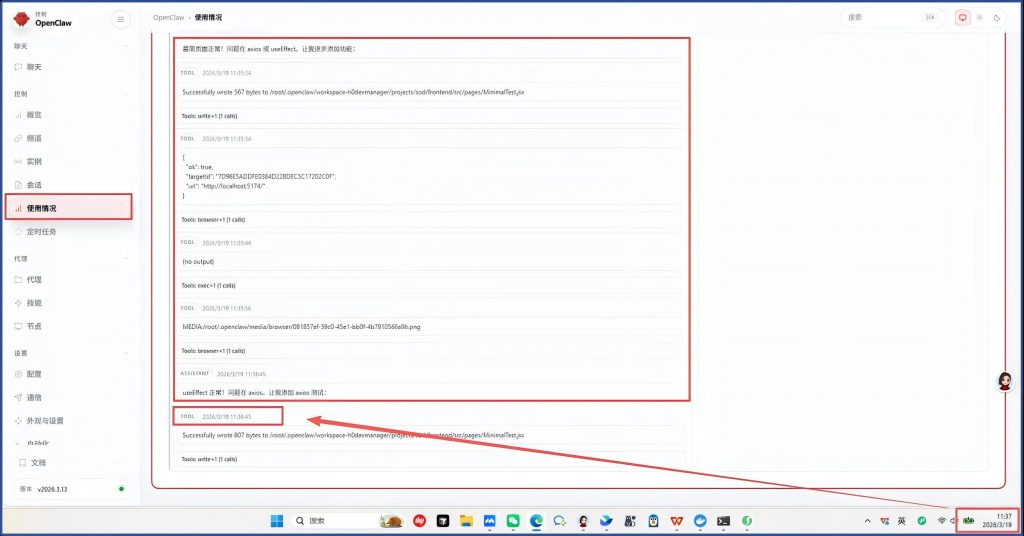The image size is (1024, 536).
Task: Open the 会话 sessions page
Action: (x=34, y=185)
